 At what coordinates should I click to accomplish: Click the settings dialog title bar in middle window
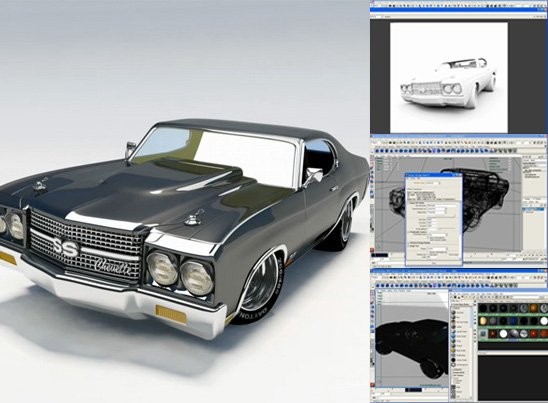pyautogui.click(x=433, y=175)
